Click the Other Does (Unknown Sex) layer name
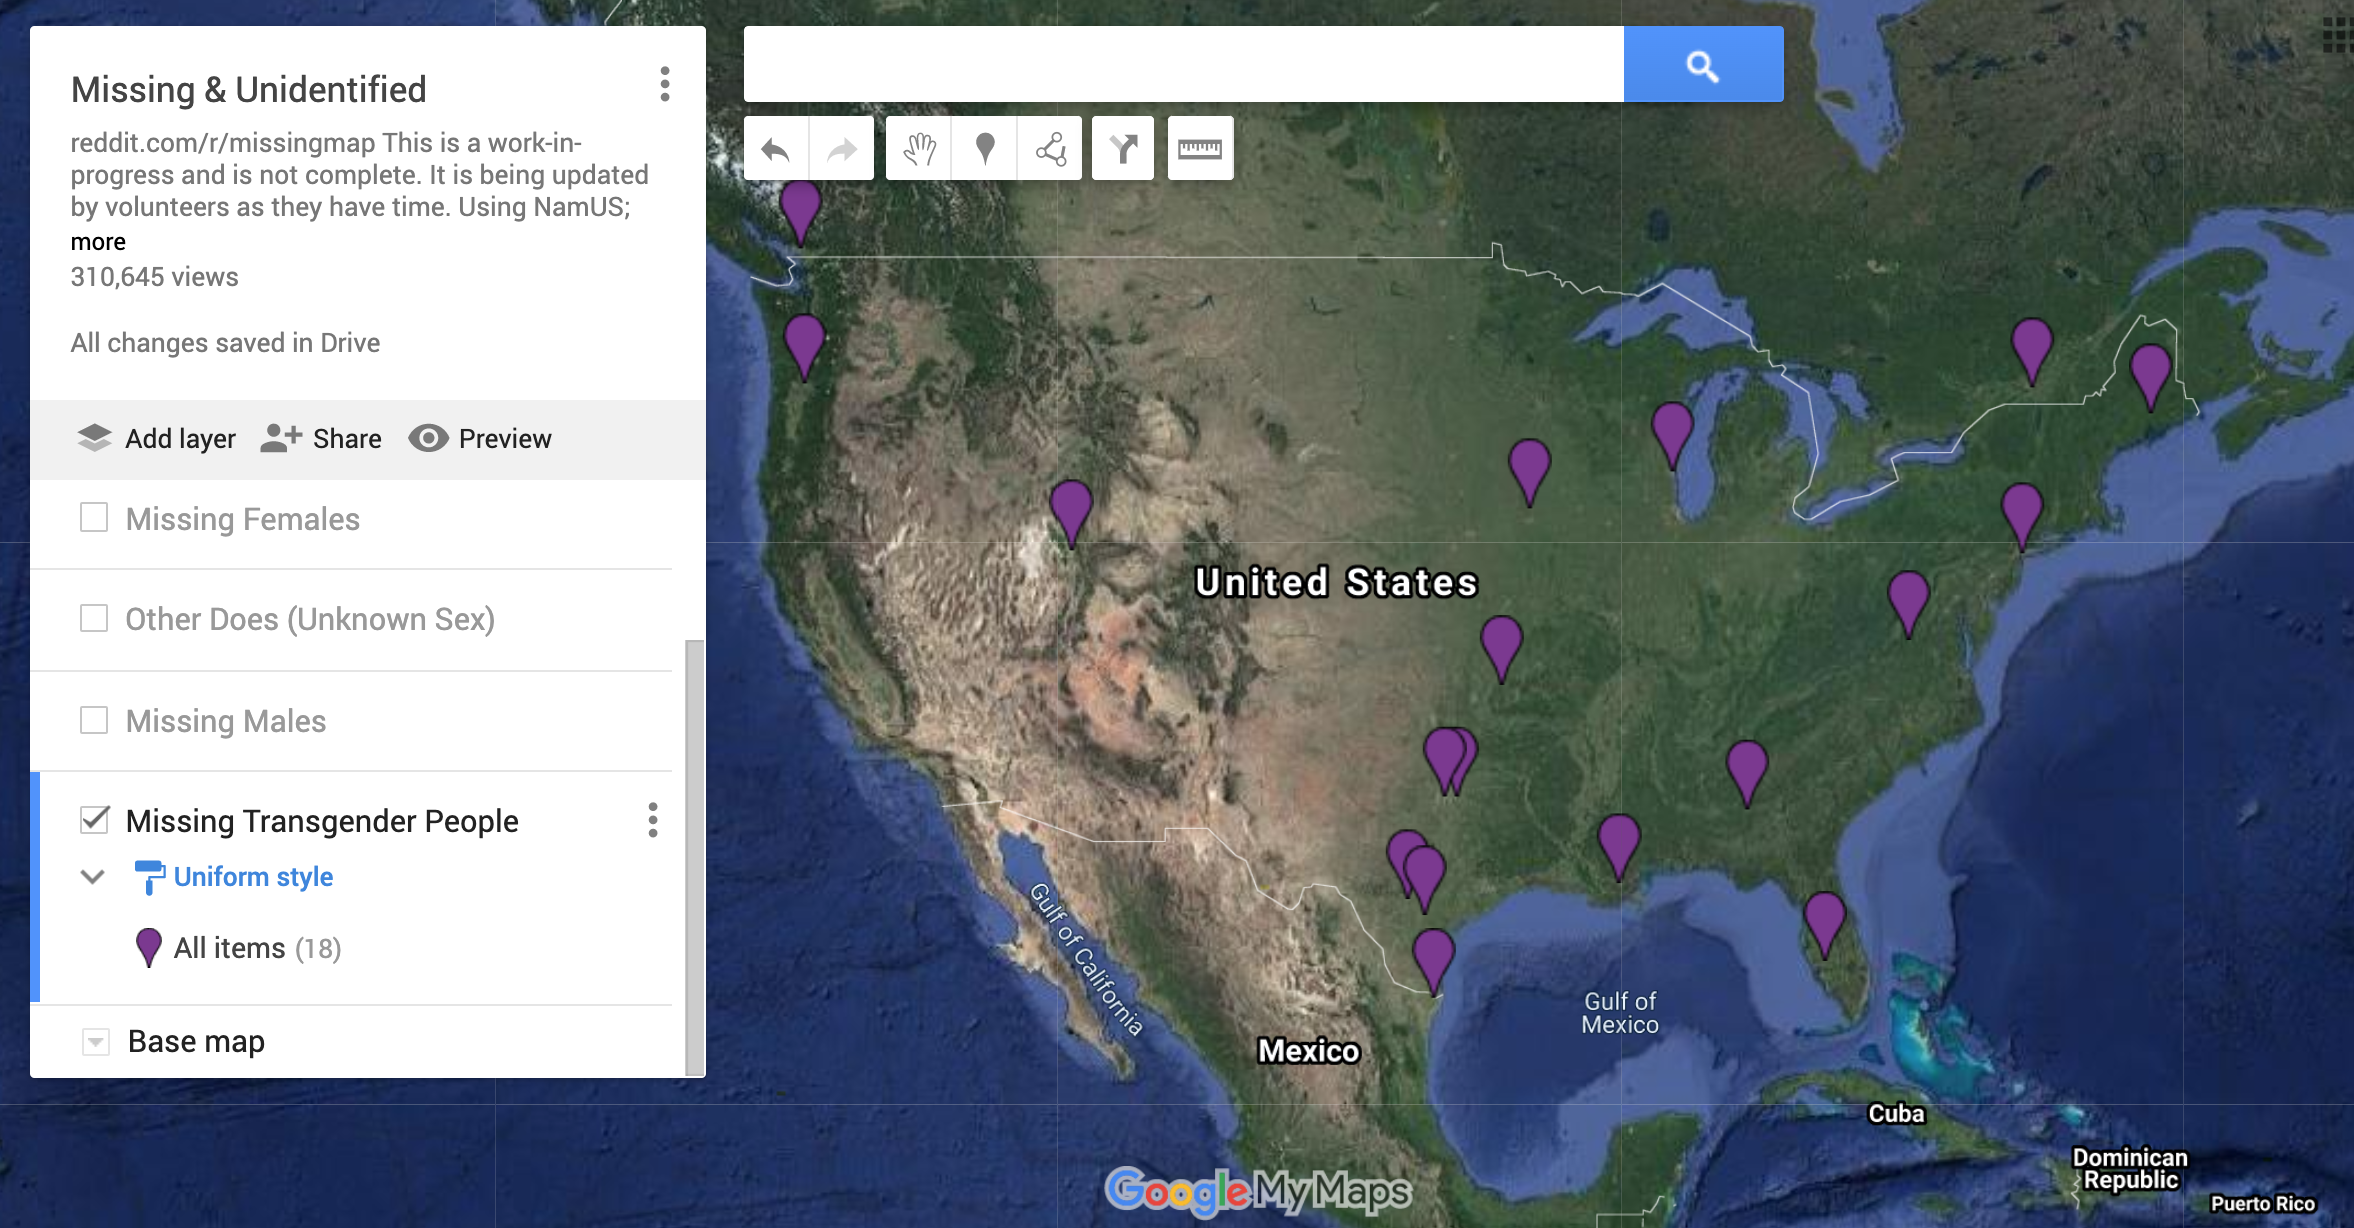This screenshot has width=2354, height=1228. [x=310, y=619]
